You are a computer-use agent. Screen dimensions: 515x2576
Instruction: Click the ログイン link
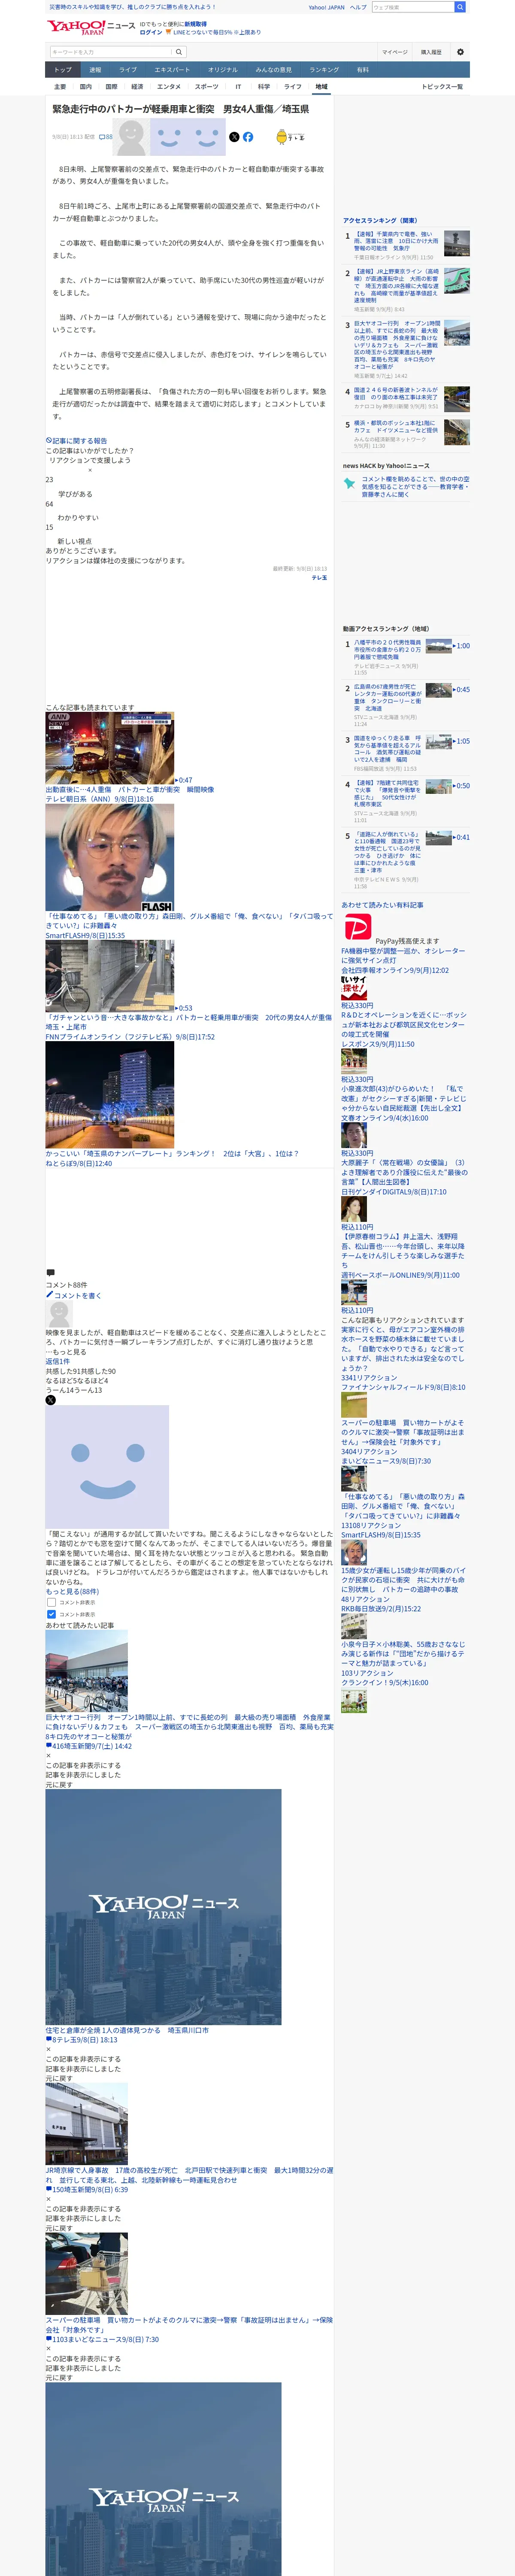tap(151, 32)
